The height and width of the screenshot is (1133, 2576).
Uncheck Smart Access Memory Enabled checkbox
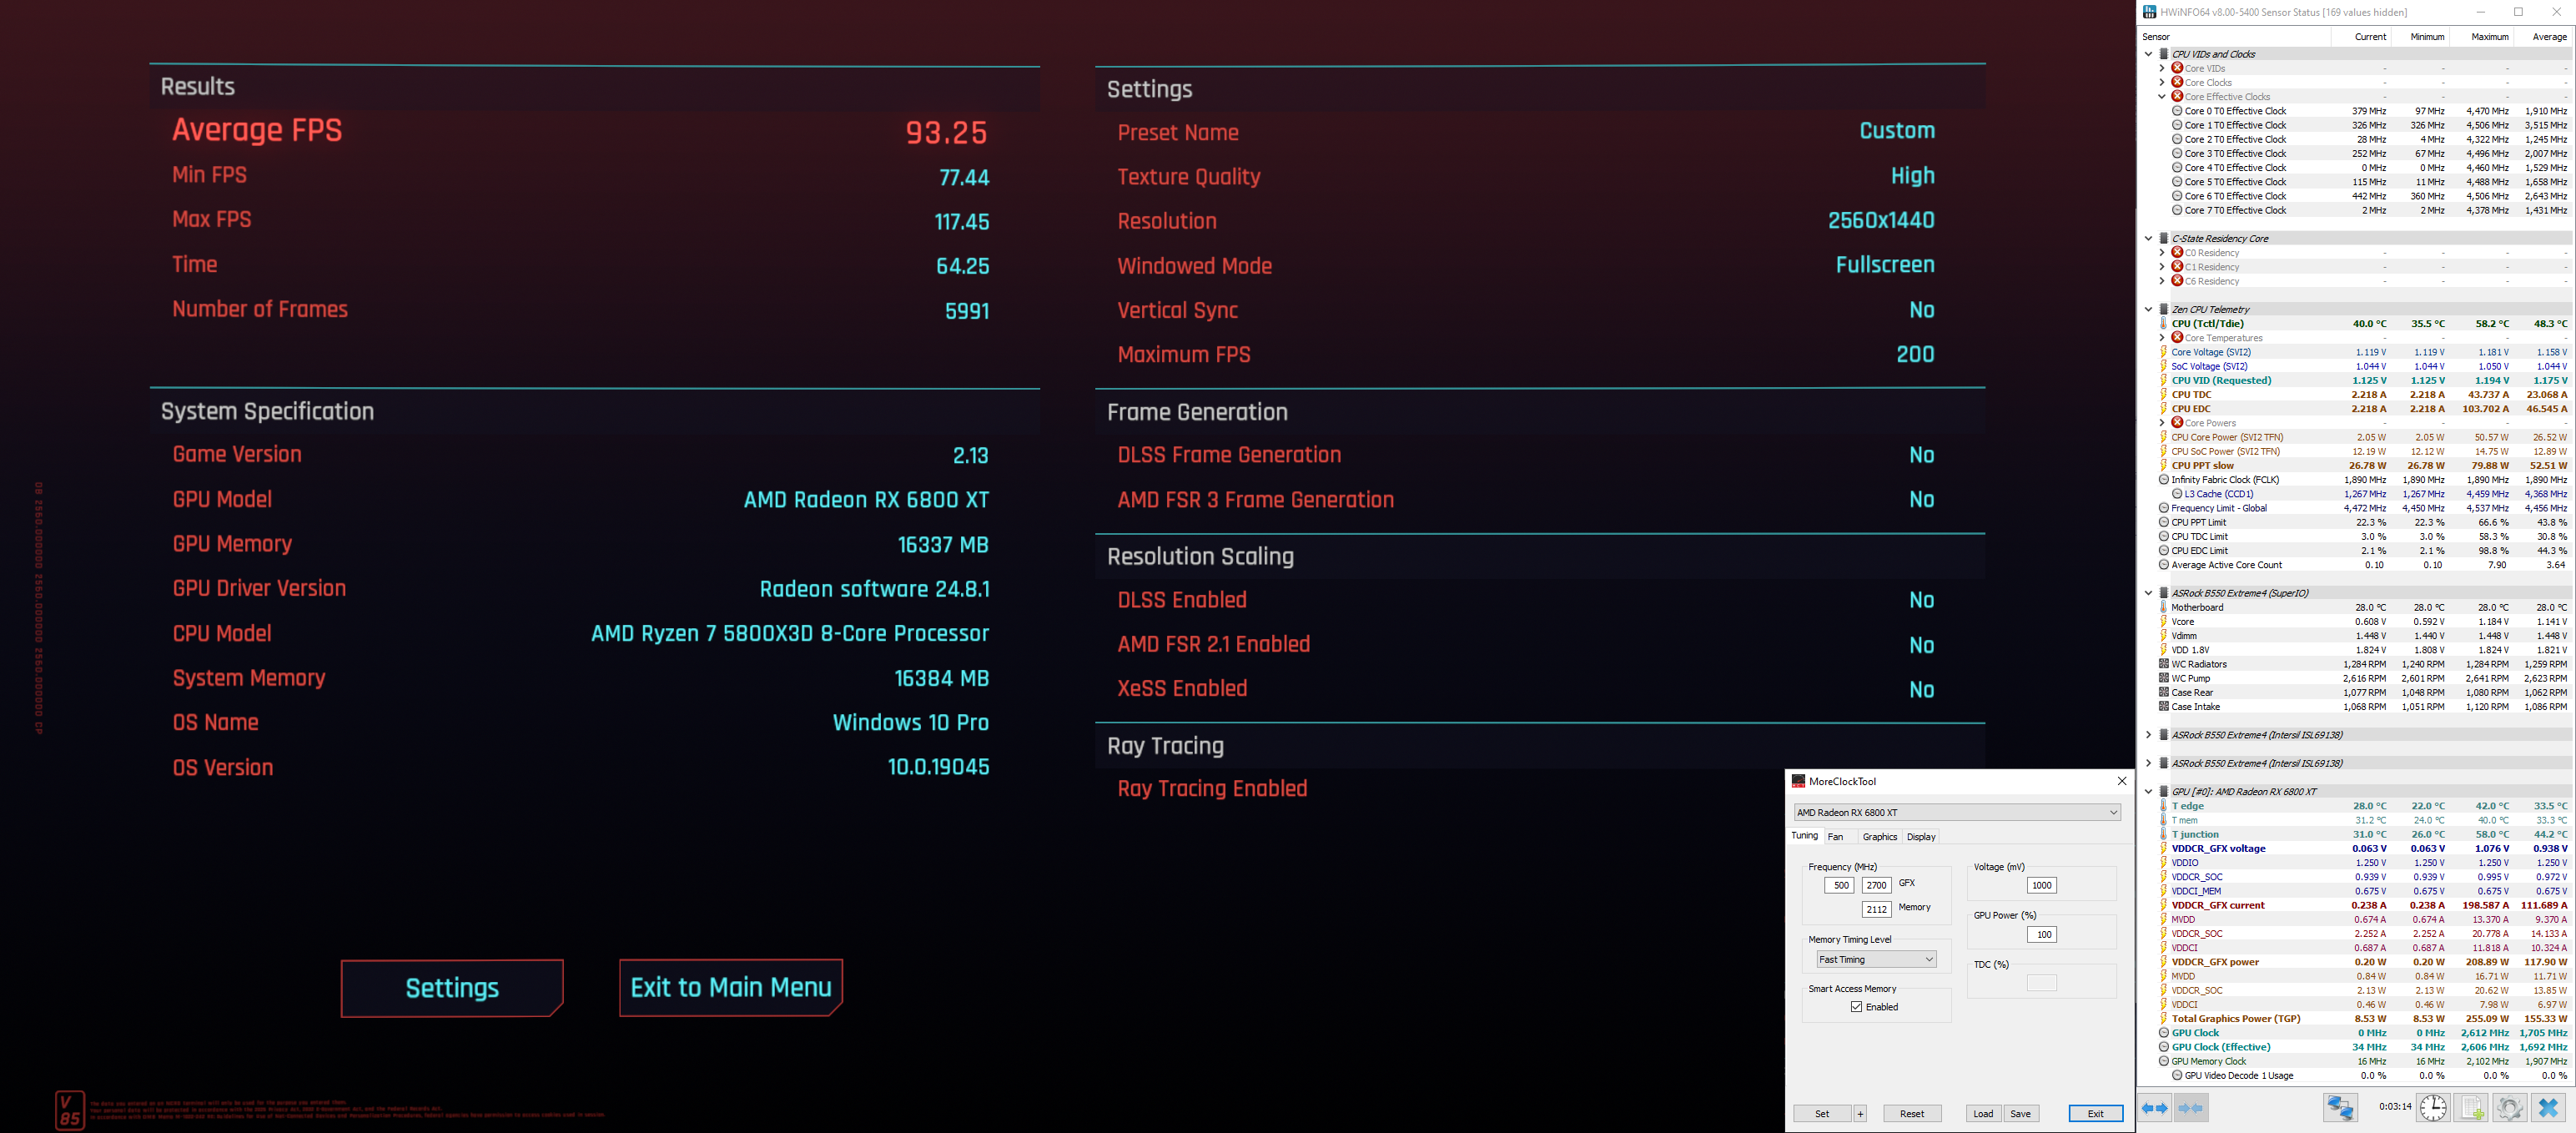1856,1007
